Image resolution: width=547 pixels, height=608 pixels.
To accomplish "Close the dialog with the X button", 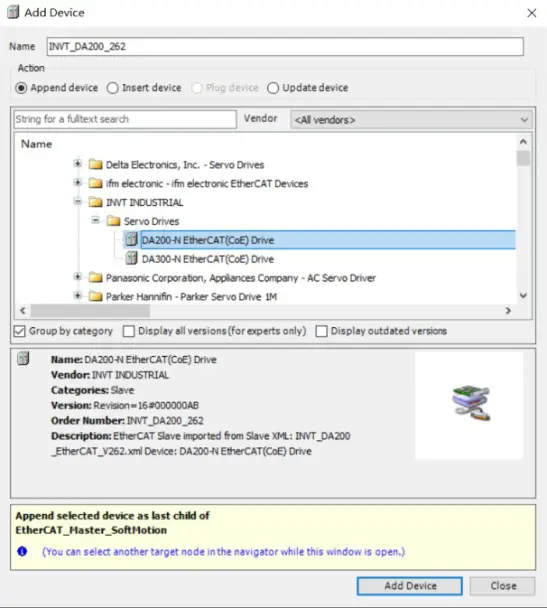I will pos(531,13).
